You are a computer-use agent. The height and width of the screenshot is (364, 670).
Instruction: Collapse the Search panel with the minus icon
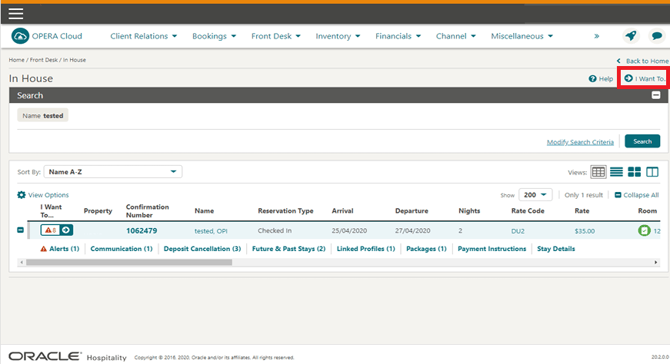656,95
